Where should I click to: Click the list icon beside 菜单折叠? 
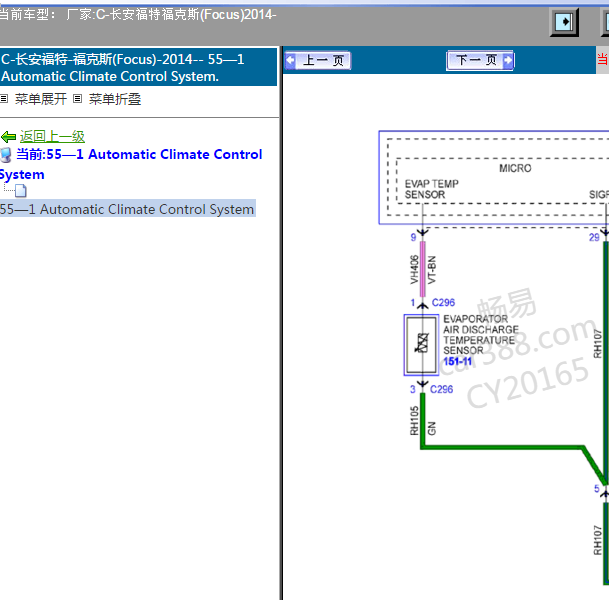point(78,99)
